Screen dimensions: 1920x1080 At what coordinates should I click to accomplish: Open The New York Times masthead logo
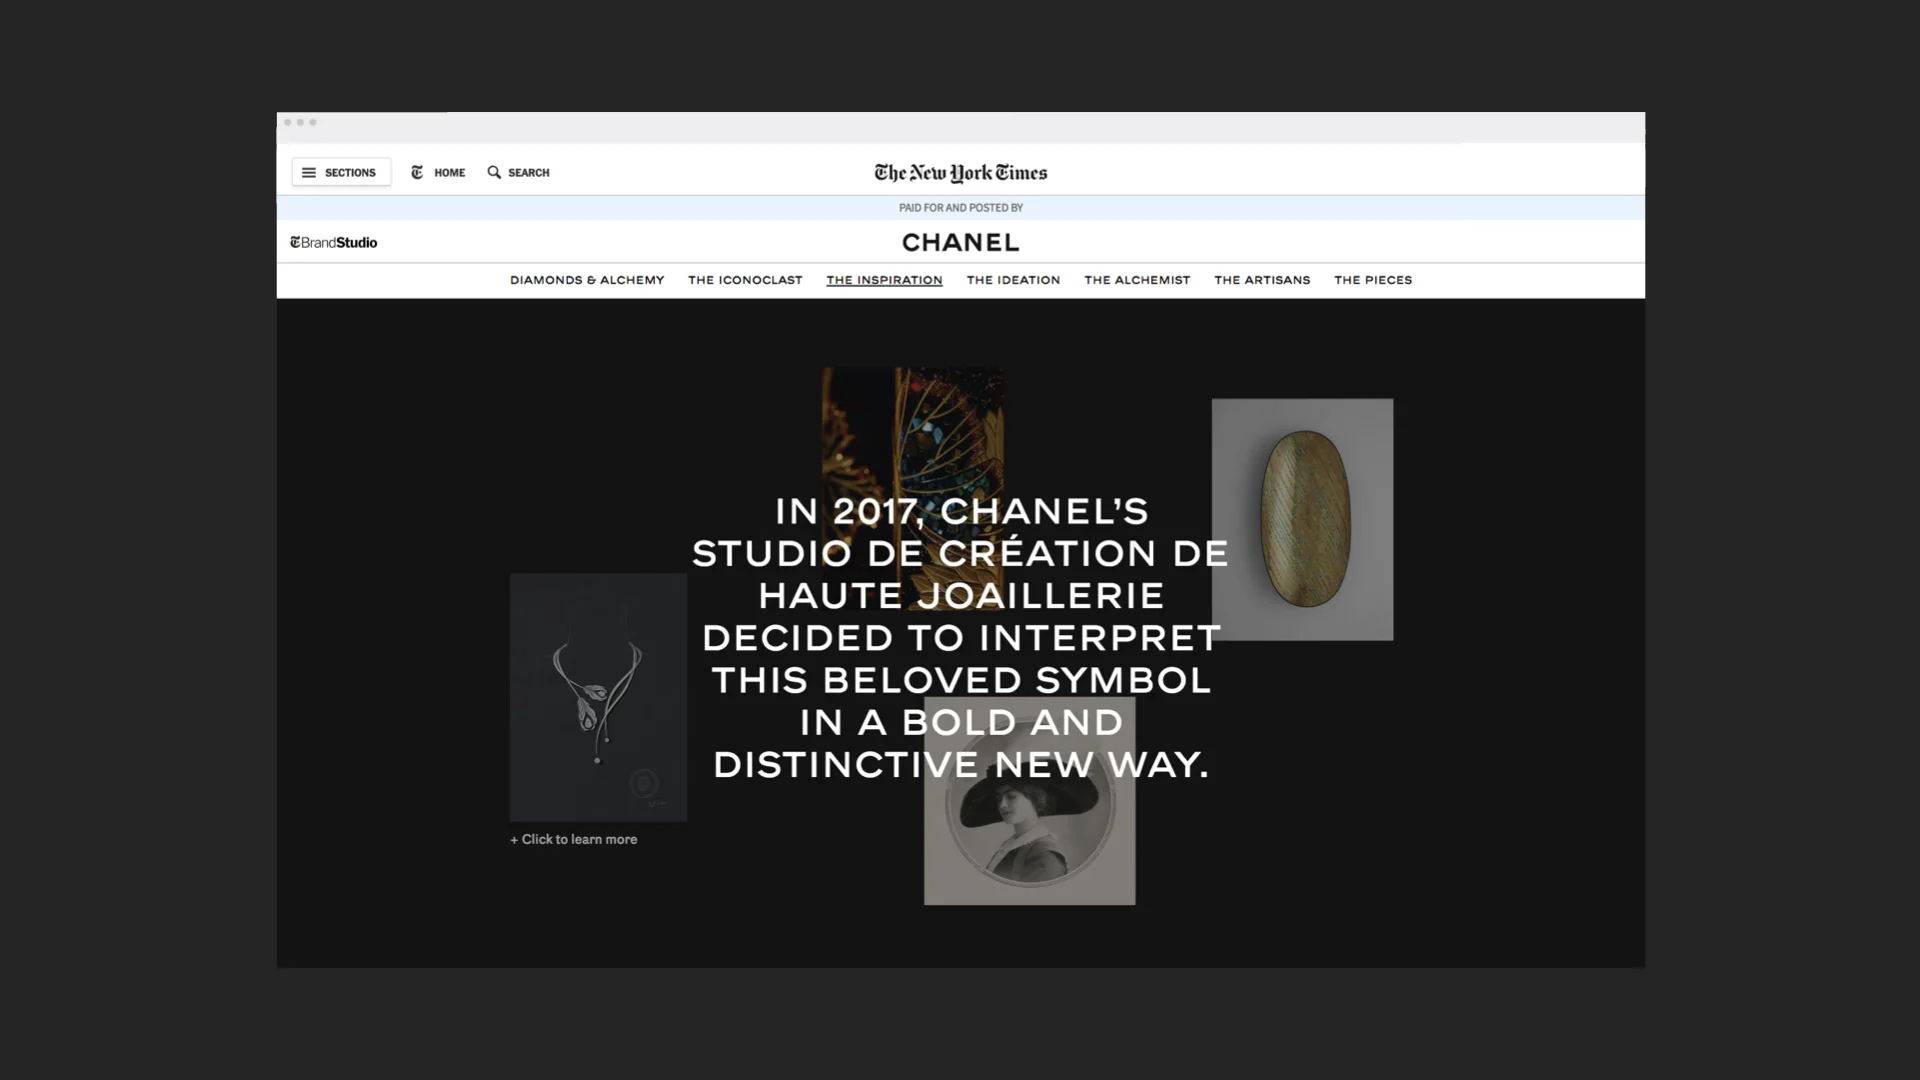pos(960,173)
